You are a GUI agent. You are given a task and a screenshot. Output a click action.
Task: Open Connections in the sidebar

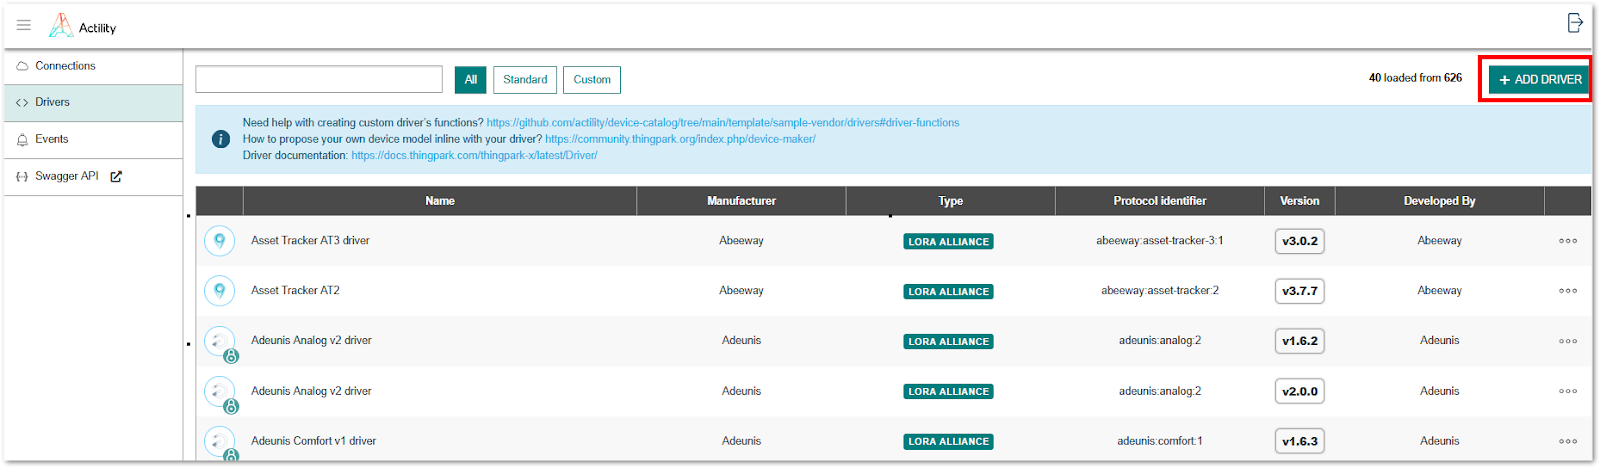click(93, 66)
